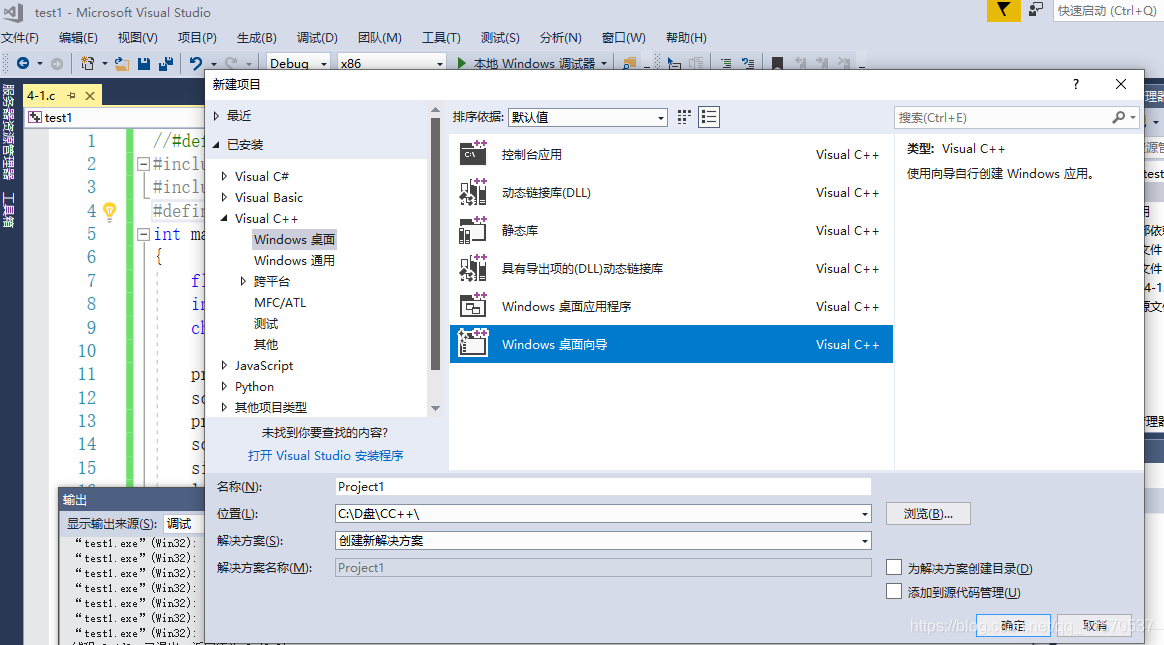Click the category tree vertical scrollbar
The height and width of the screenshot is (645, 1164).
435,243
